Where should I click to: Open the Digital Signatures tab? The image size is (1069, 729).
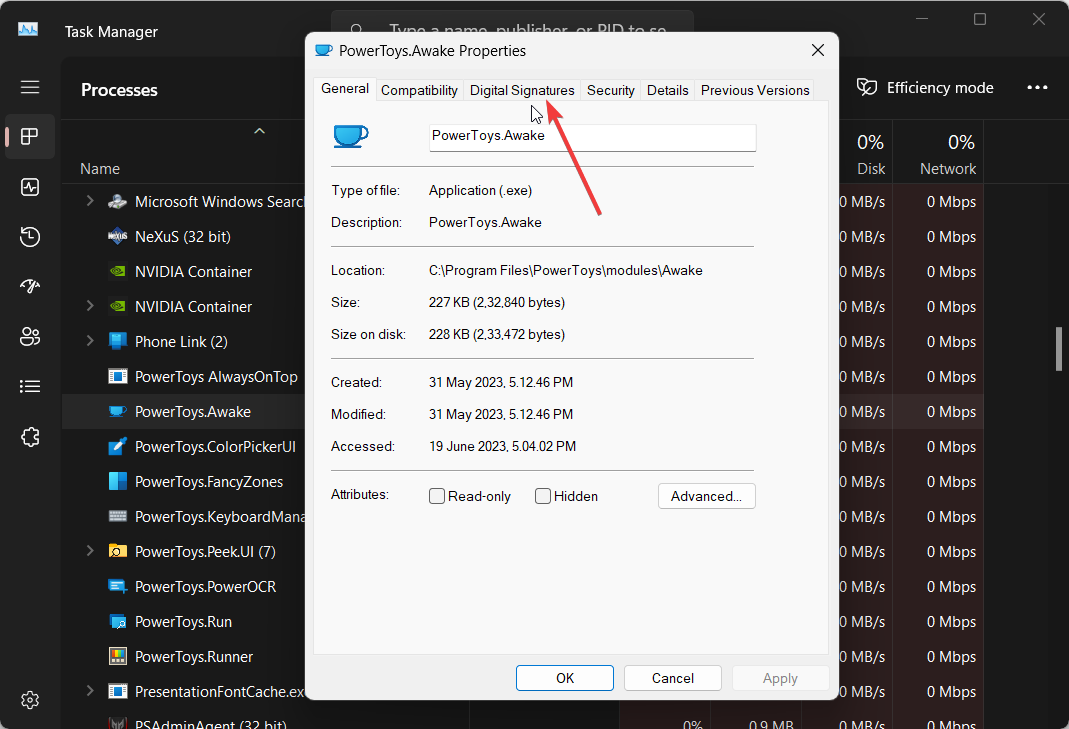522,90
